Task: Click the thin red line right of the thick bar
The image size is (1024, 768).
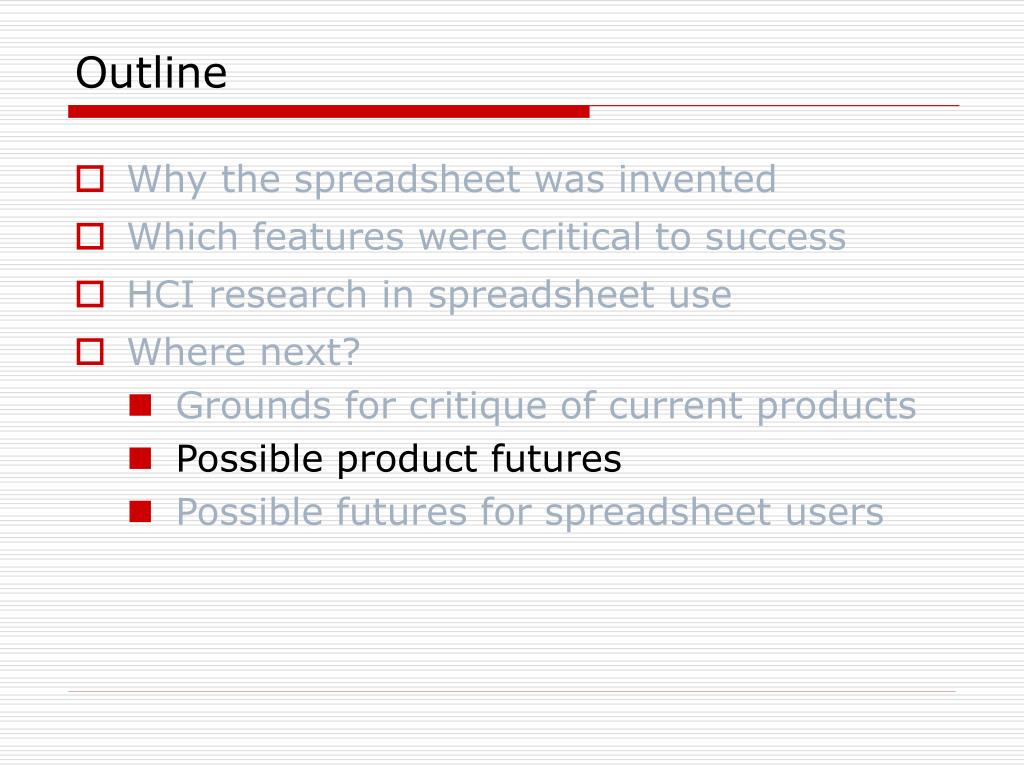Action: [775, 105]
